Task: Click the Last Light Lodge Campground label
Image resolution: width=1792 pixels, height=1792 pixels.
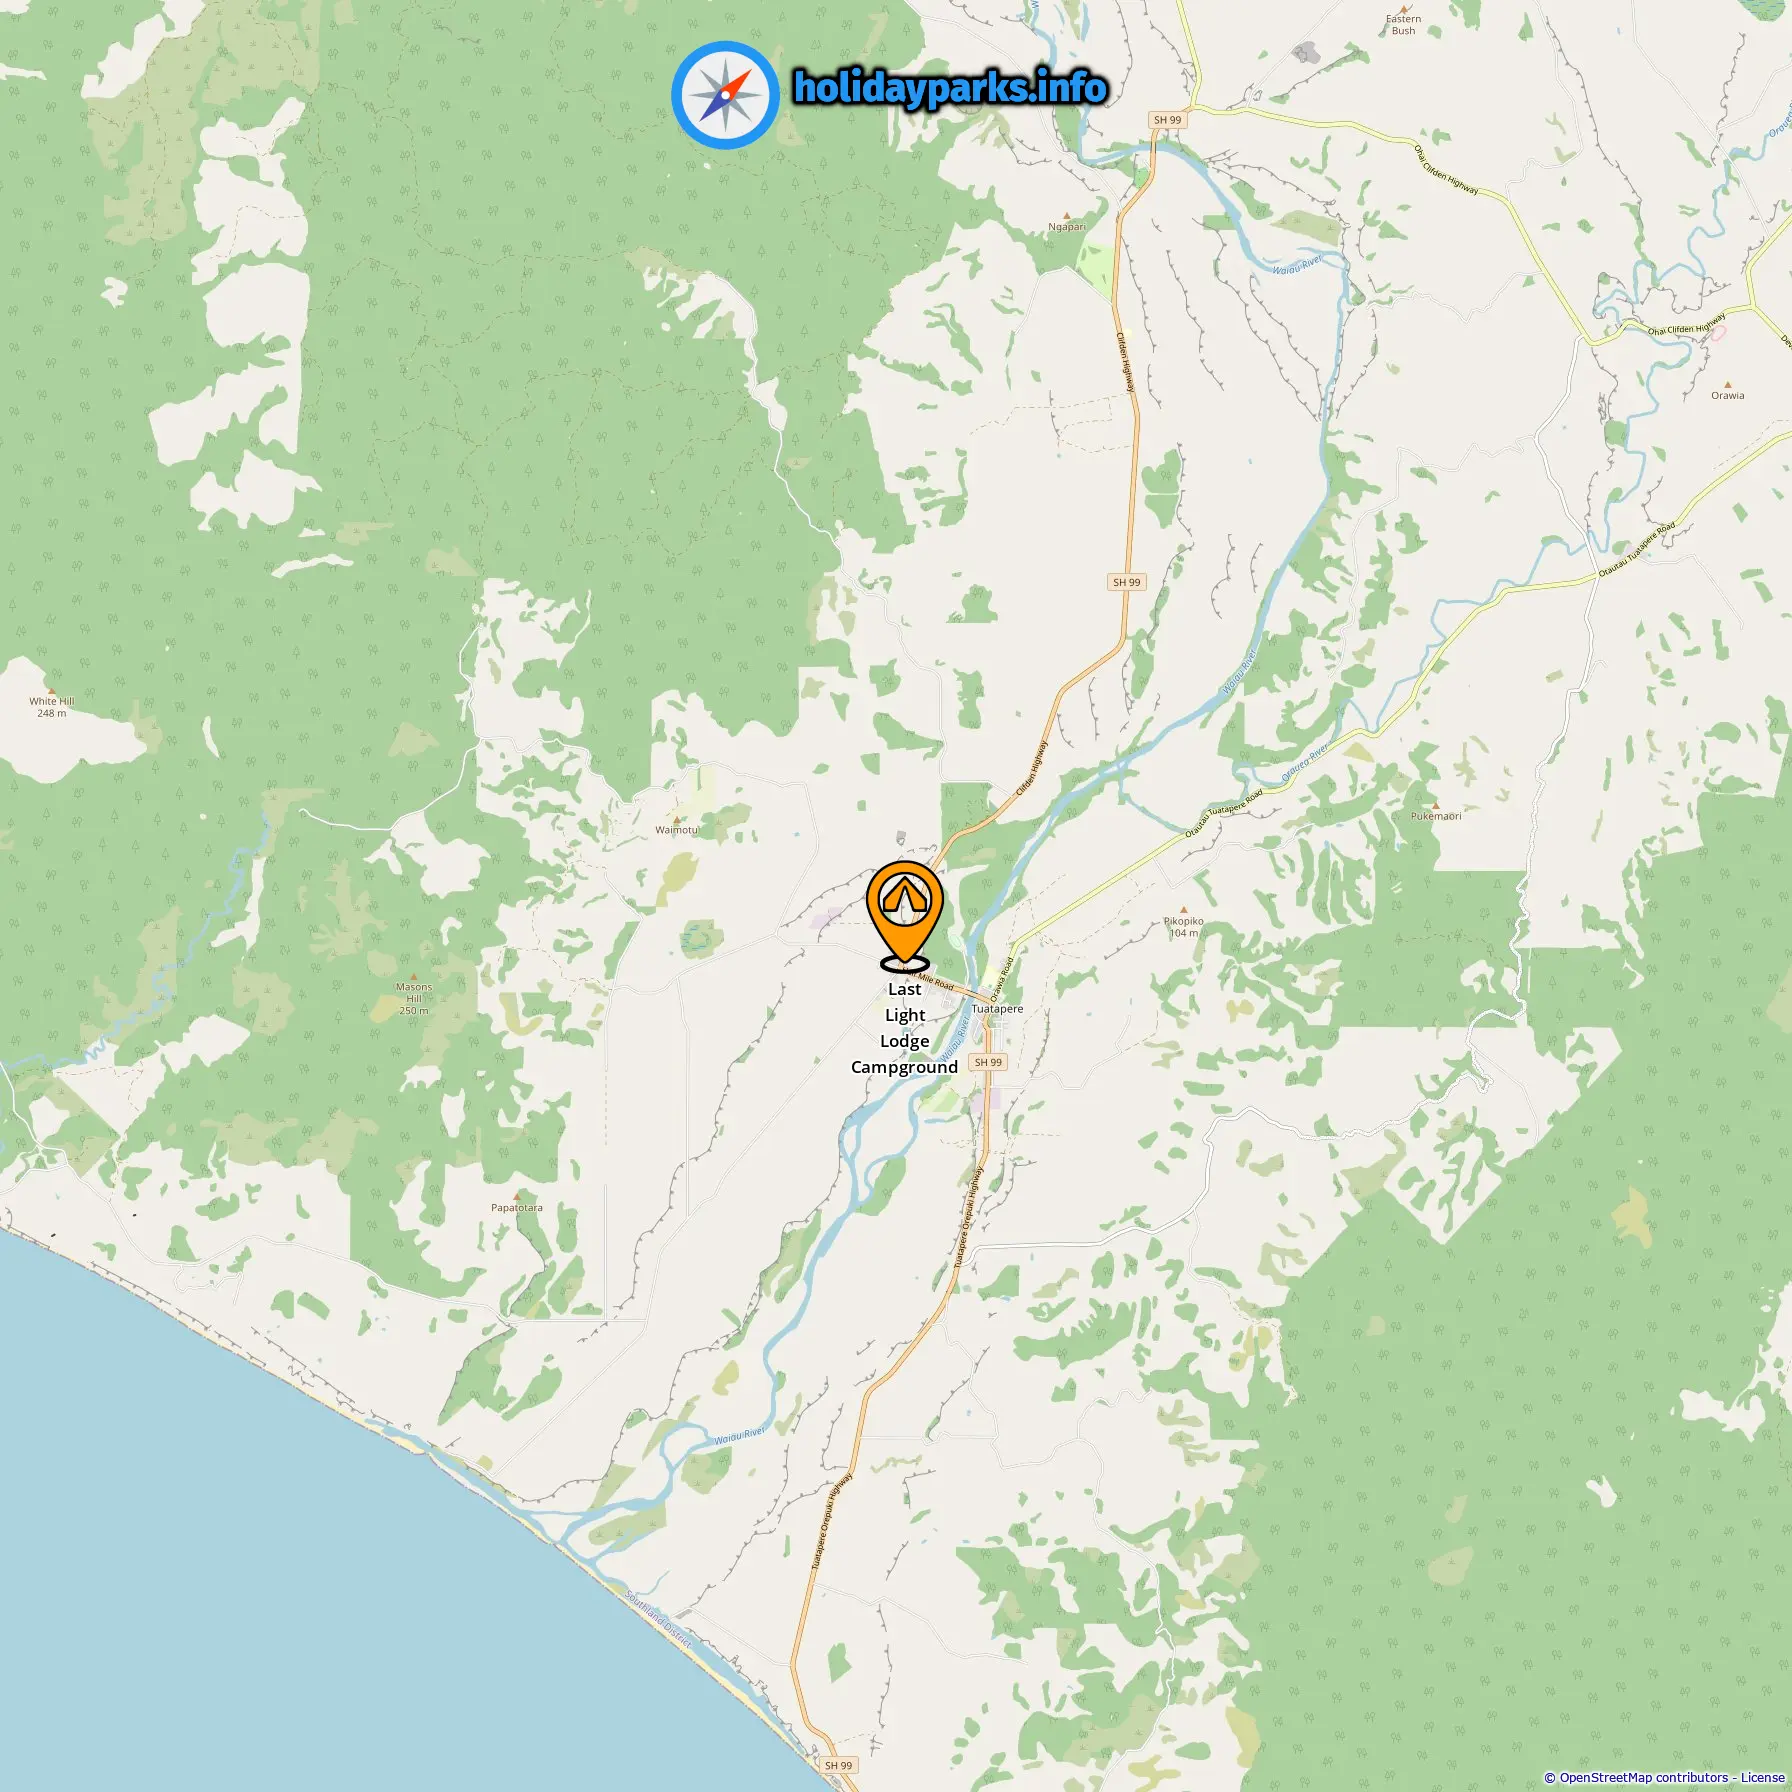Action: coord(904,1028)
